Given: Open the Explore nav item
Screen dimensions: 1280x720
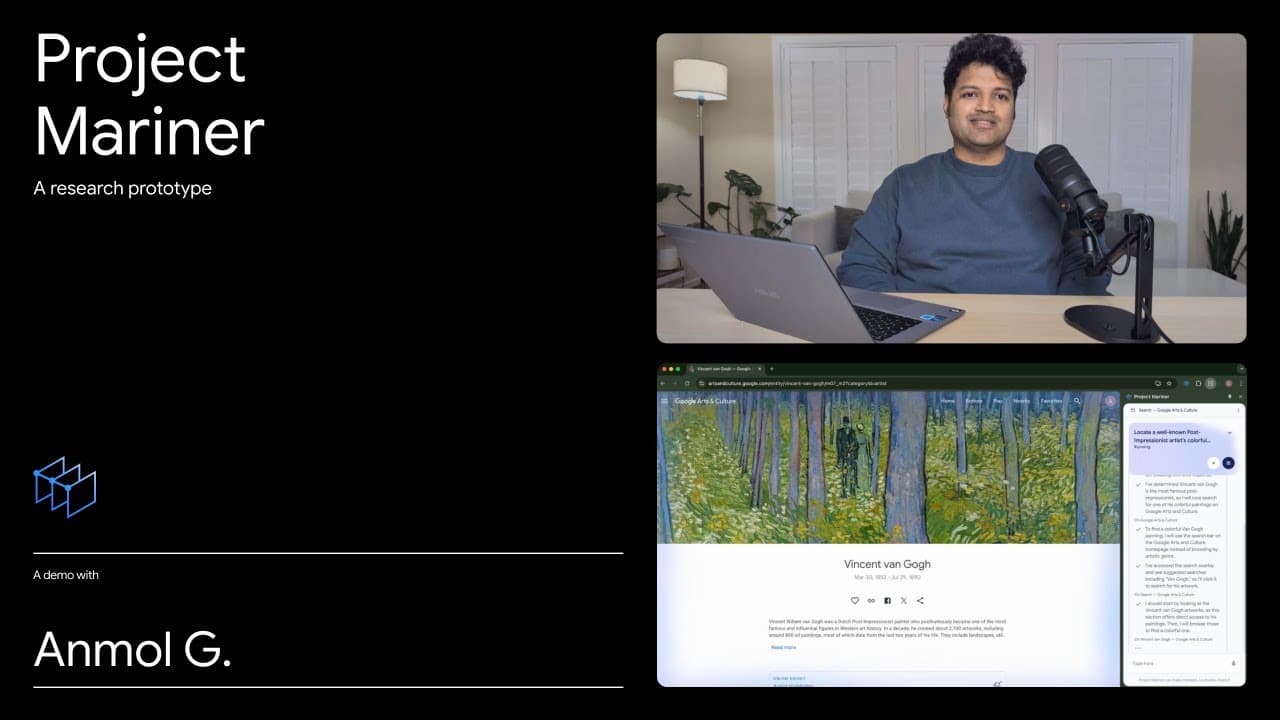Looking at the screenshot, I should pos(974,401).
